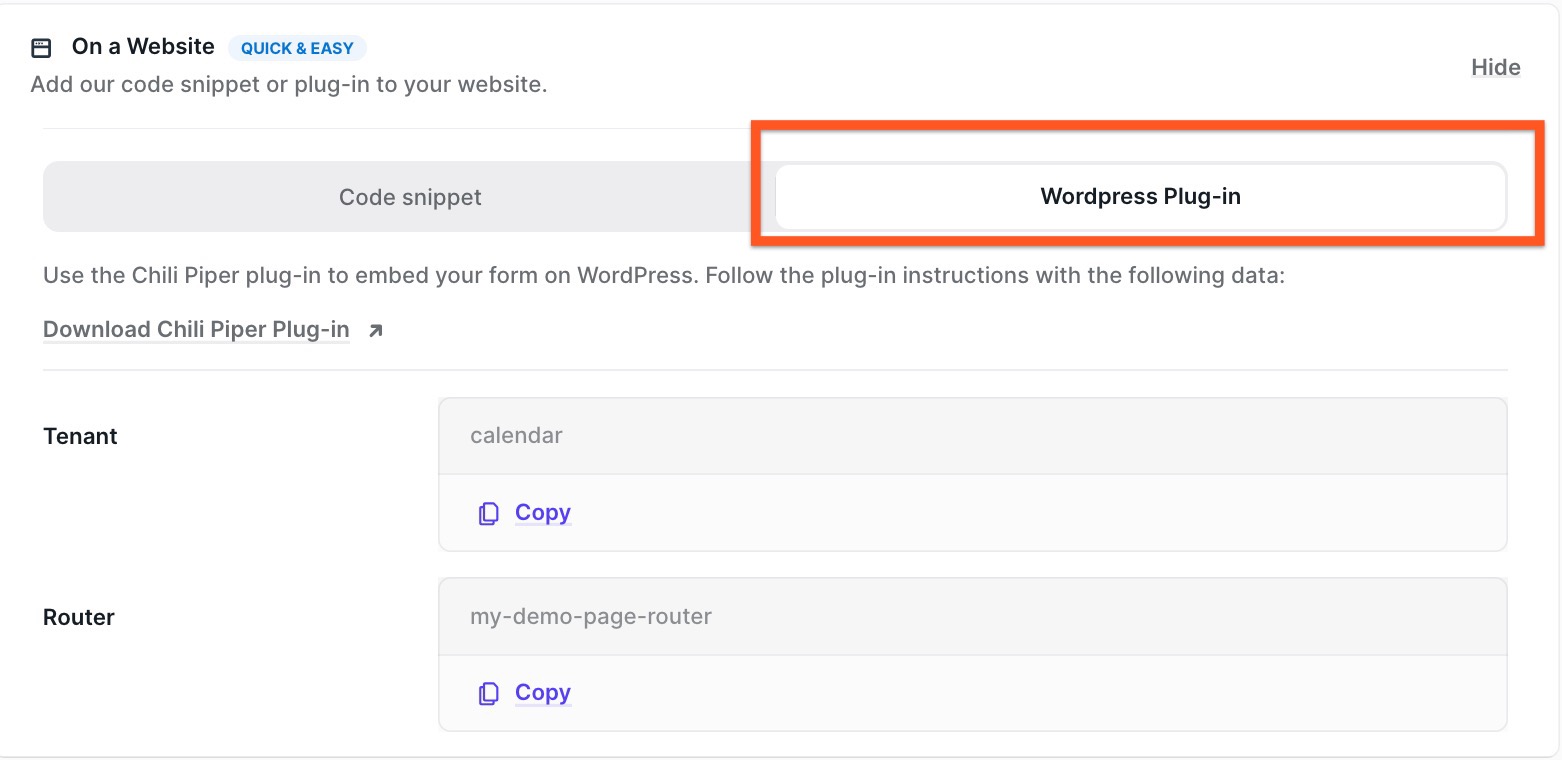Click the browser window icon beside On a Website

point(41,48)
